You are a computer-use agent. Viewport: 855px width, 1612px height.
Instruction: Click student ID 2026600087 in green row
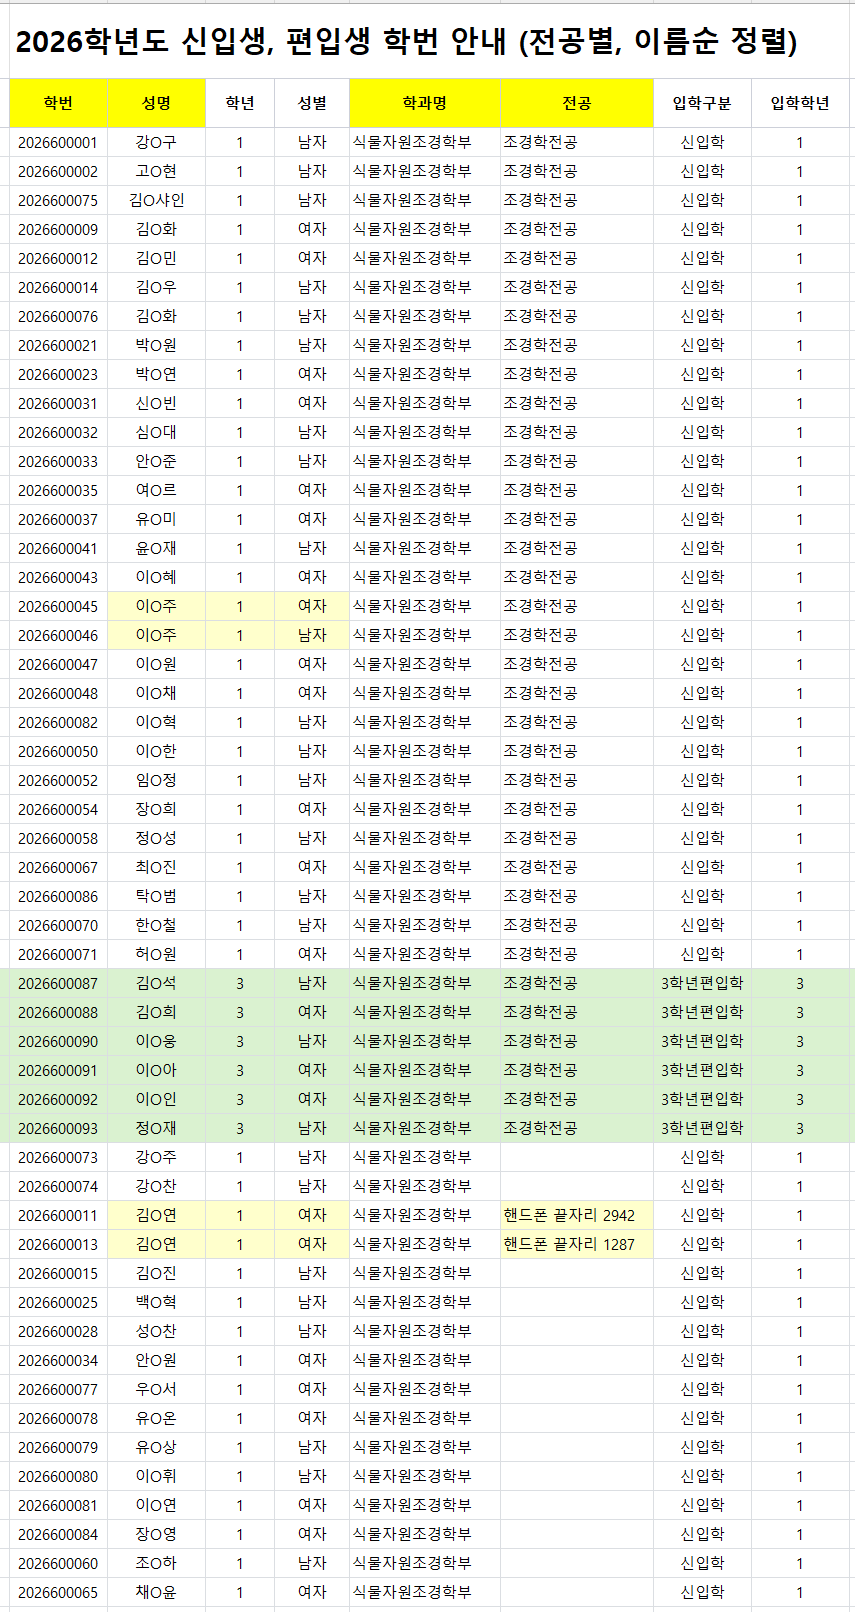point(58,983)
